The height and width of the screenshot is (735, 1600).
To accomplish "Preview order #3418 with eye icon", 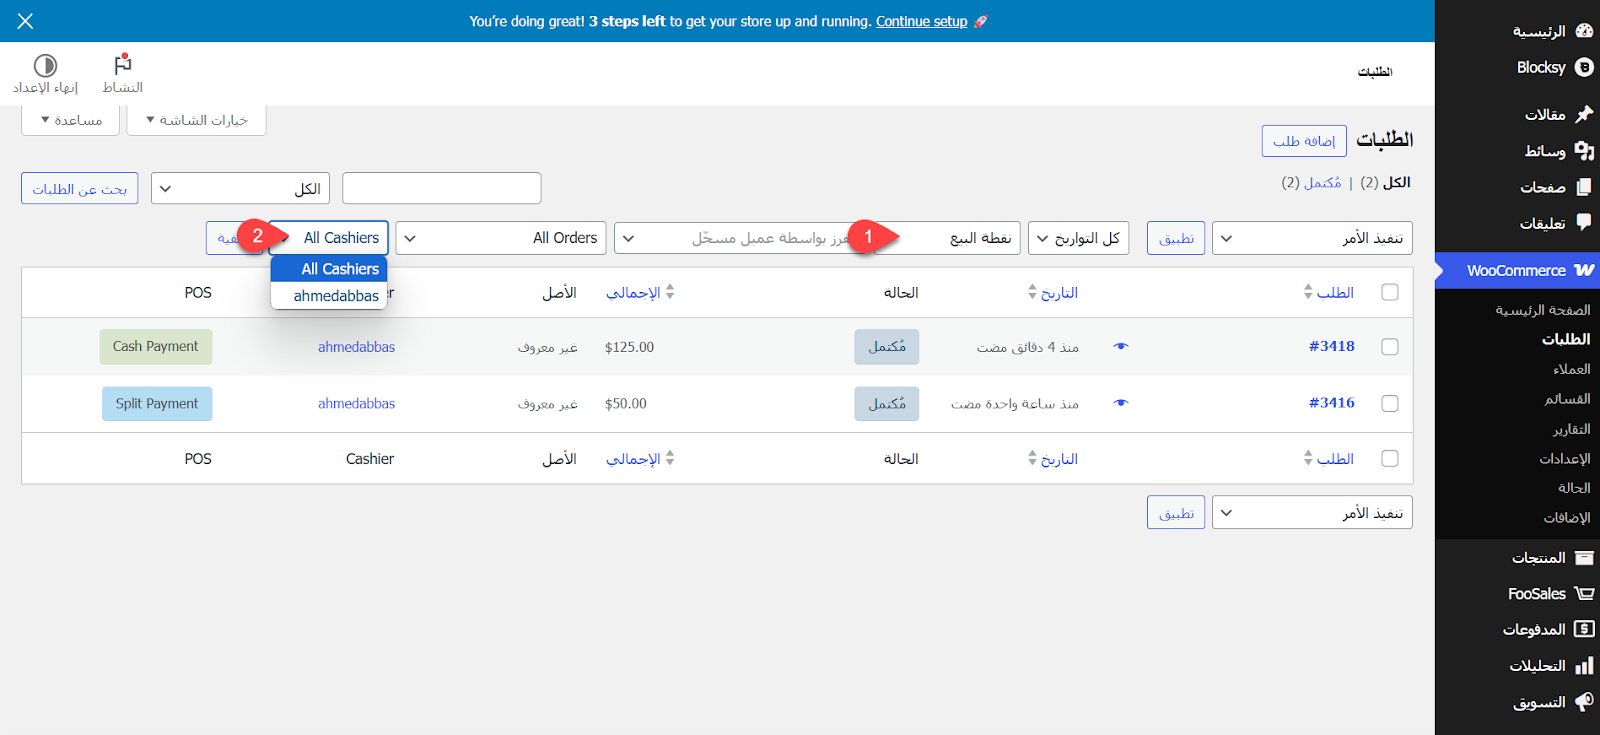I will [1121, 346].
